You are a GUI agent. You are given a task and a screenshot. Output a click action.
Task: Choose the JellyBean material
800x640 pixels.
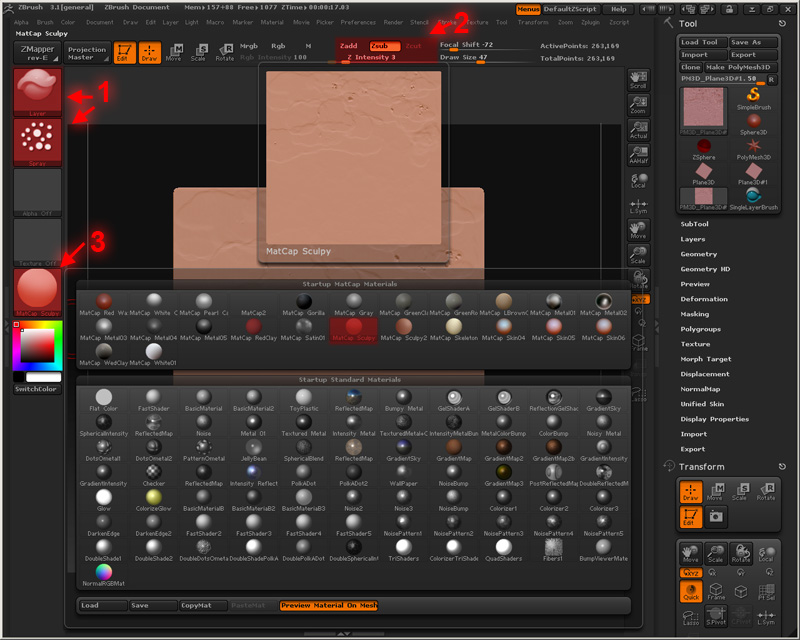(x=254, y=450)
